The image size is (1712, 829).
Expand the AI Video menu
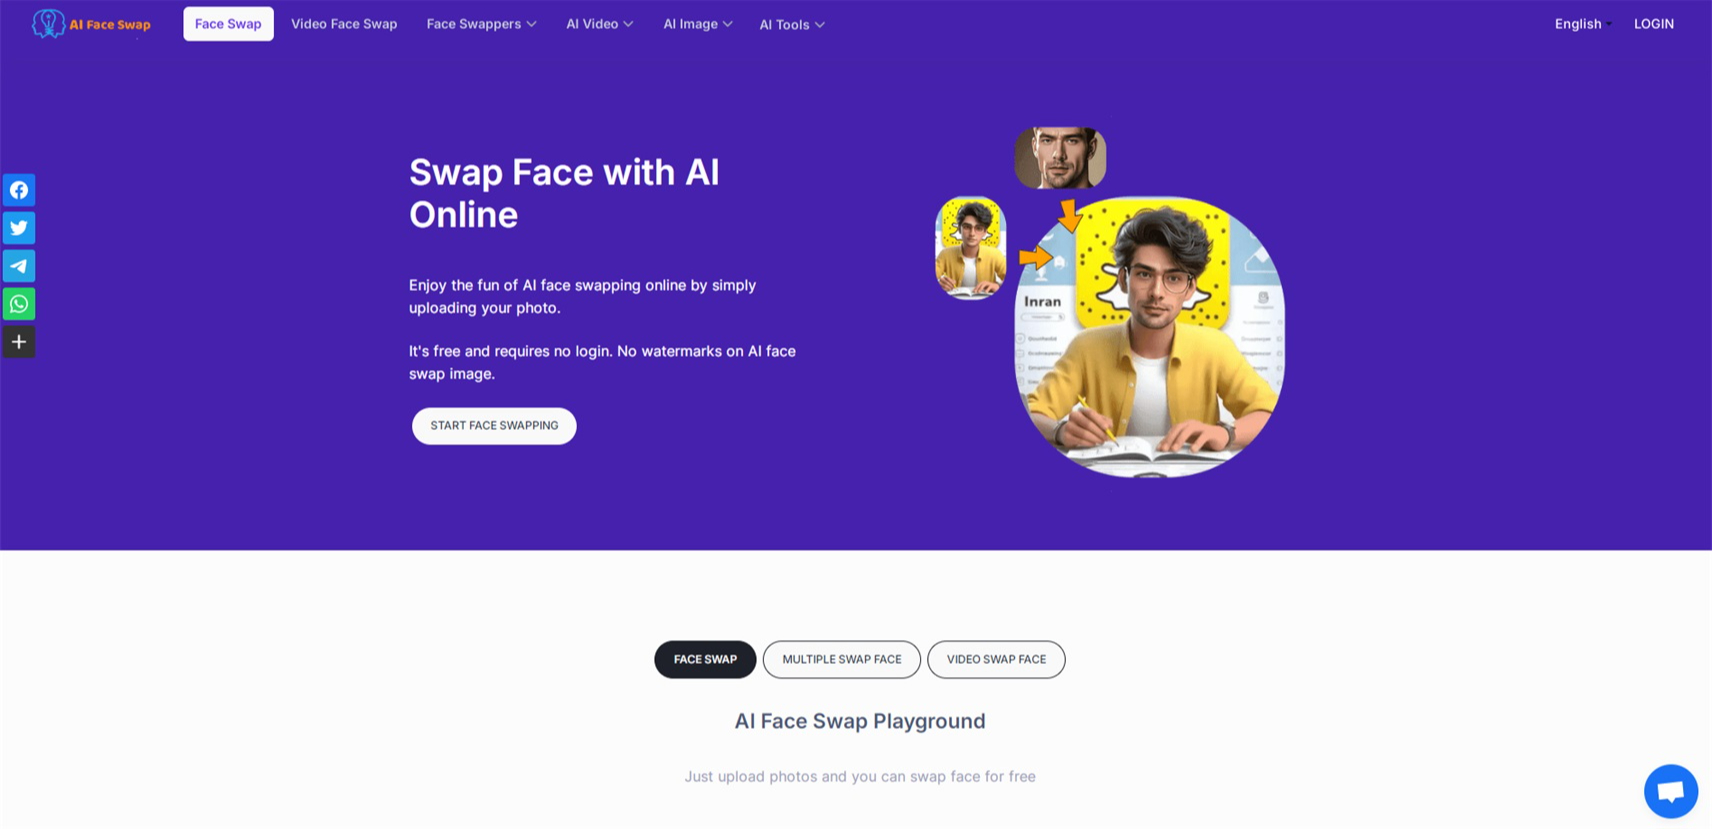pyautogui.click(x=599, y=24)
